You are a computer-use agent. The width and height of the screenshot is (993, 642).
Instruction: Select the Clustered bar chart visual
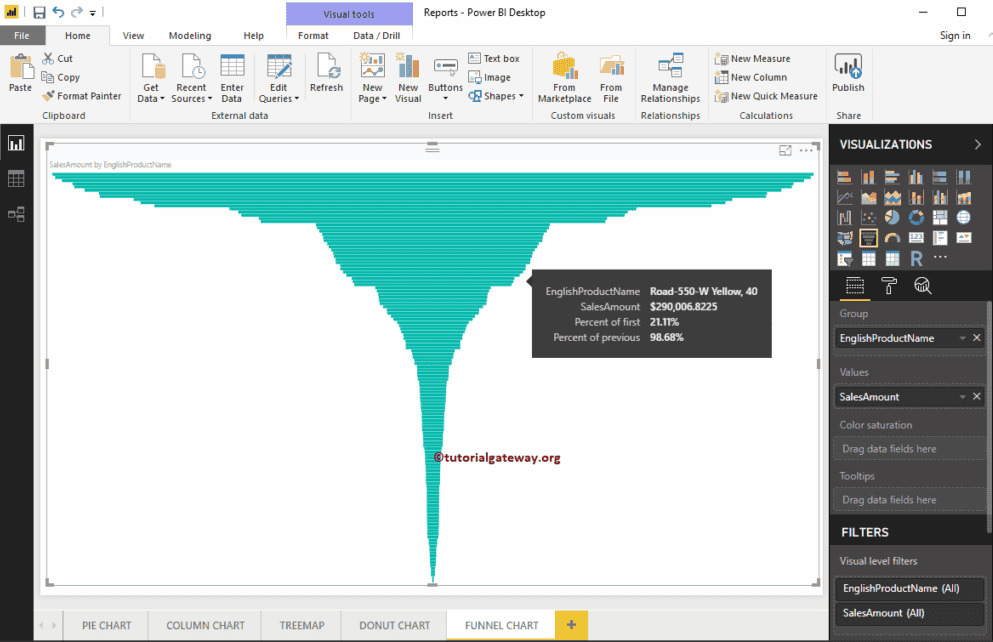click(892, 177)
